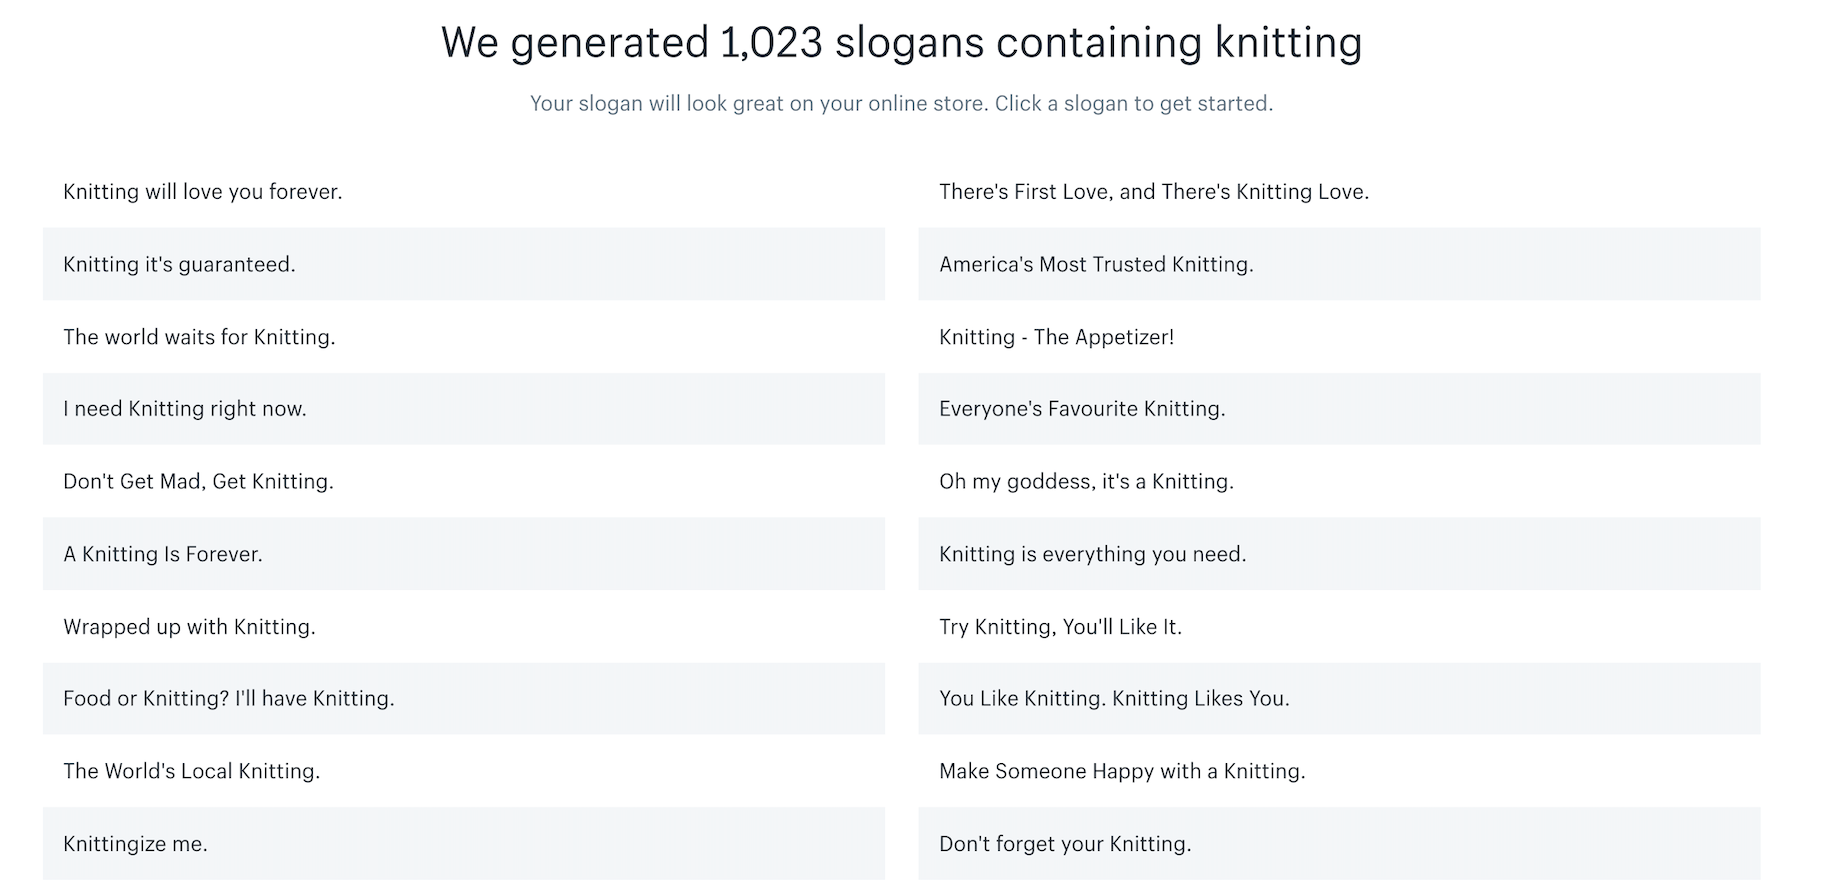Image resolution: width=1824 pixels, height=887 pixels.
Task: Pick 'Everyone's Favourite Knitting.' slogan
Action: [1082, 409]
